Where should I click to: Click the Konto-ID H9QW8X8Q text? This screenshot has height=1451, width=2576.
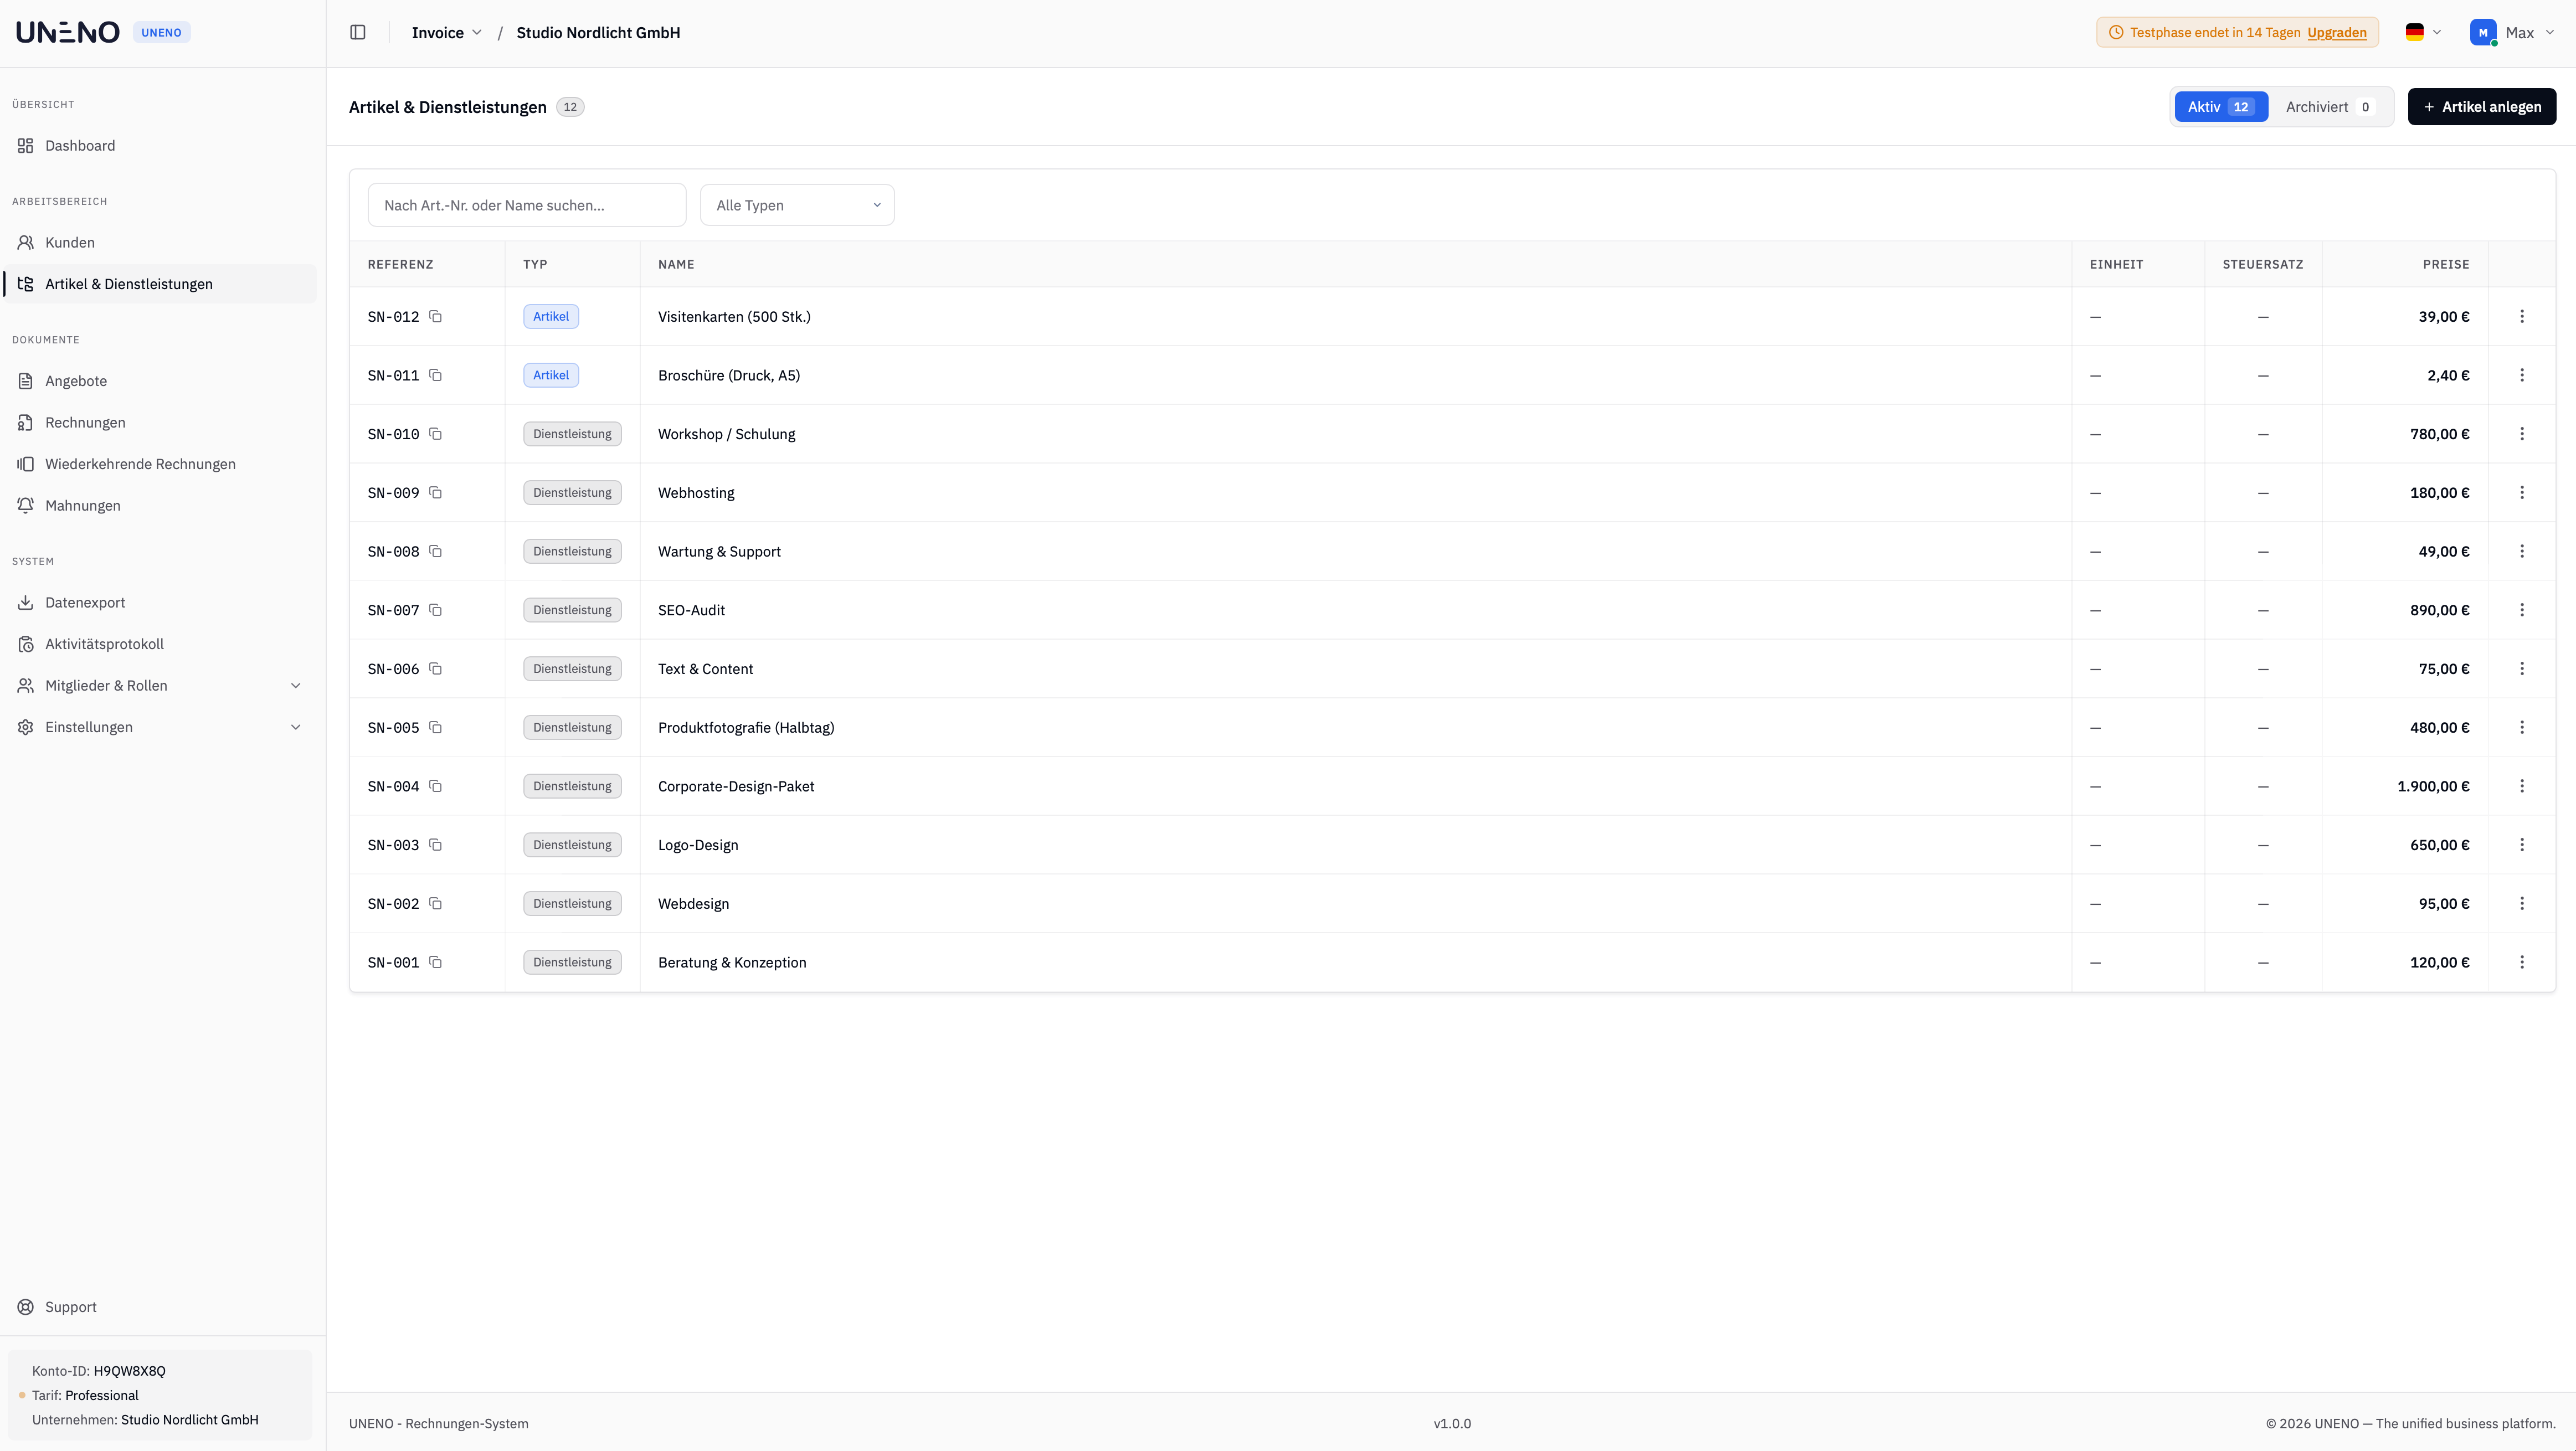[x=99, y=1371]
